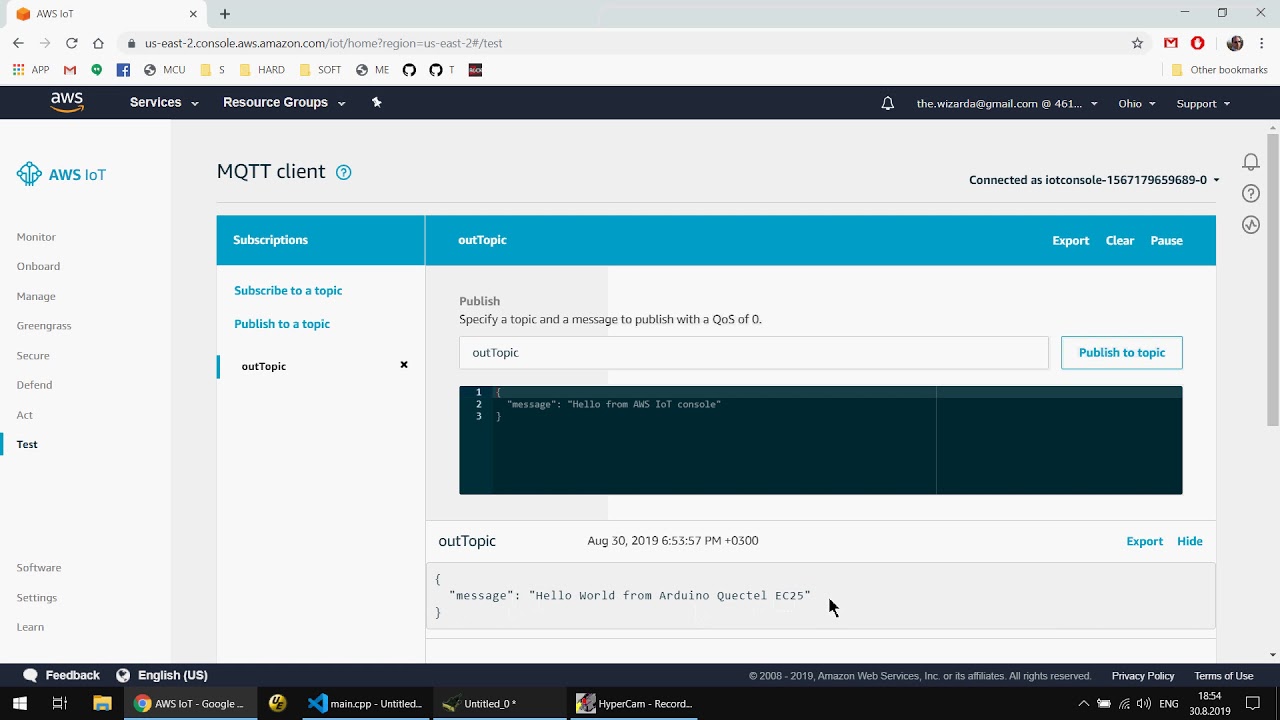The height and width of the screenshot is (720, 1280).
Task: Expand the Support dropdown menu
Action: click(1203, 103)
